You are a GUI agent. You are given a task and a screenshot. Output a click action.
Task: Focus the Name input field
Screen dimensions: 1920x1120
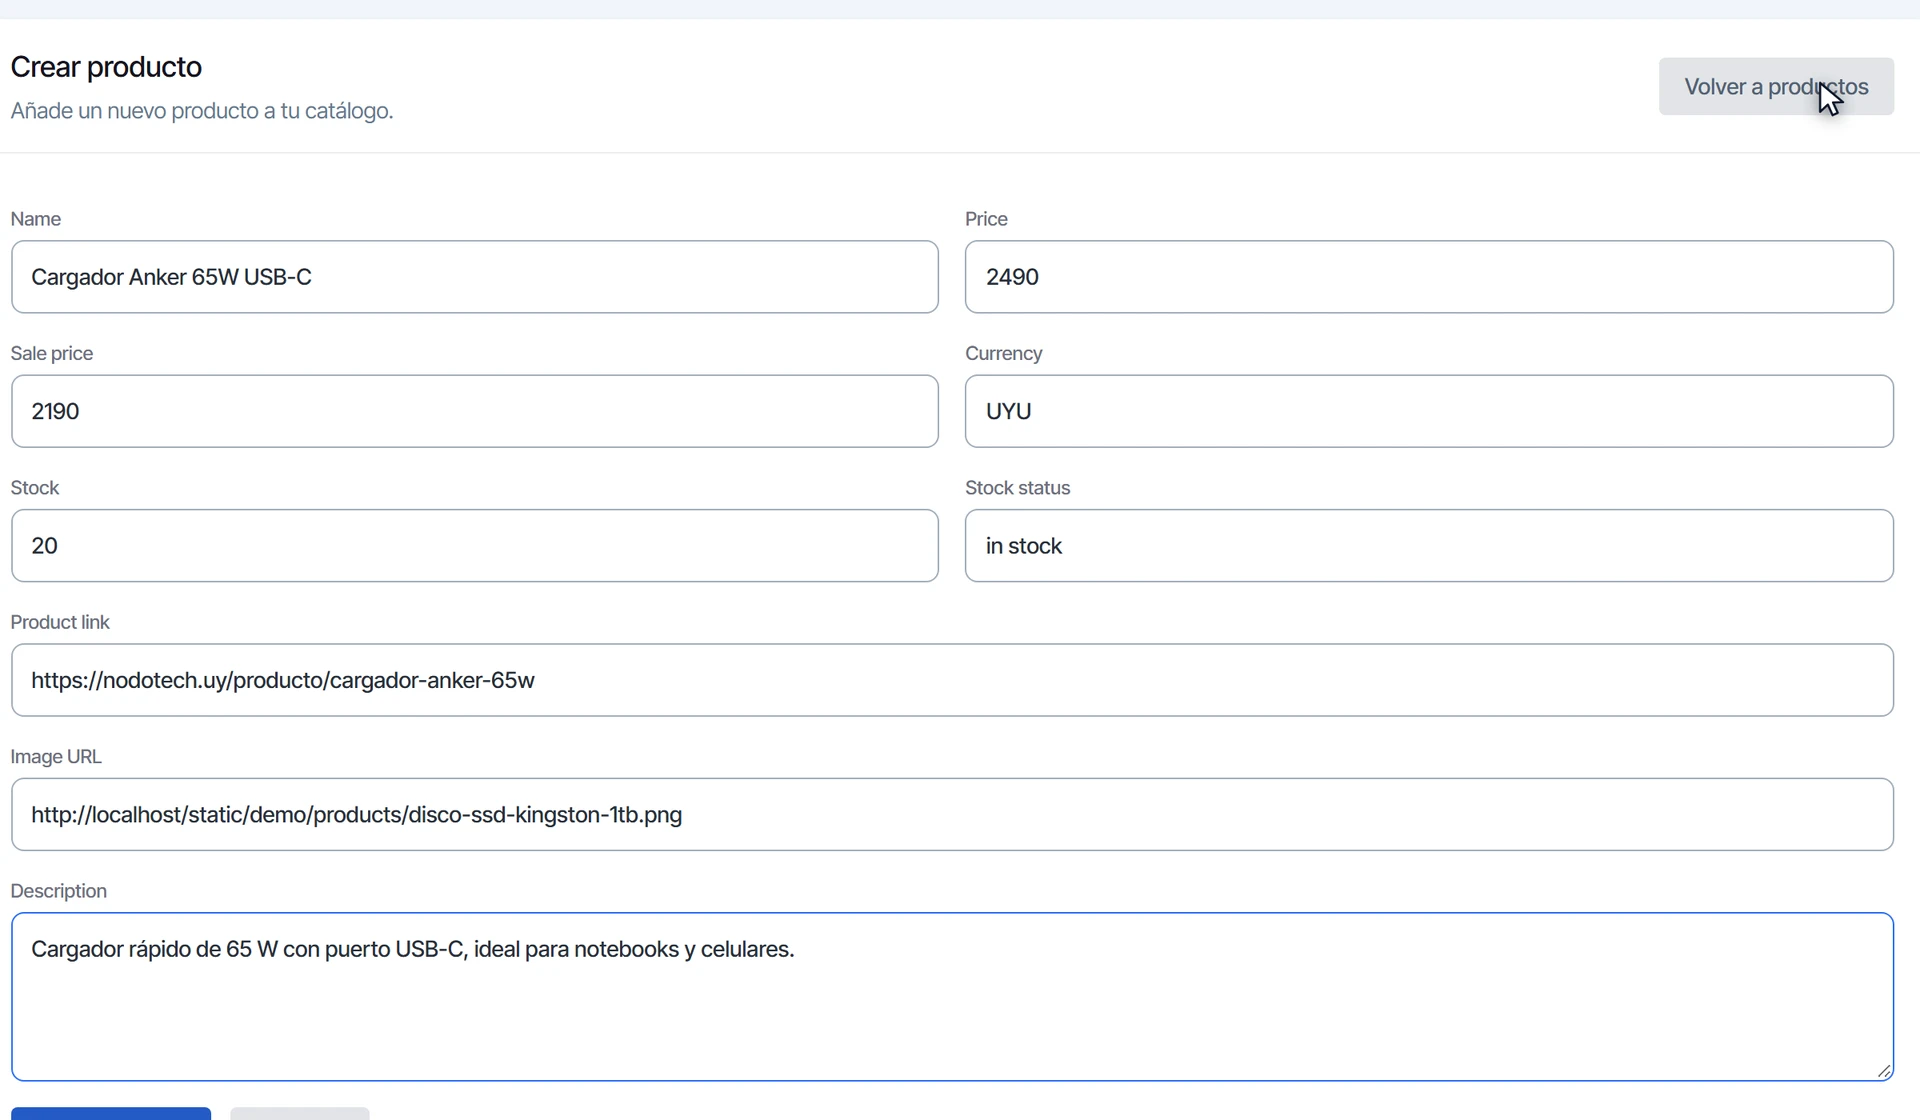pos(475,277)
